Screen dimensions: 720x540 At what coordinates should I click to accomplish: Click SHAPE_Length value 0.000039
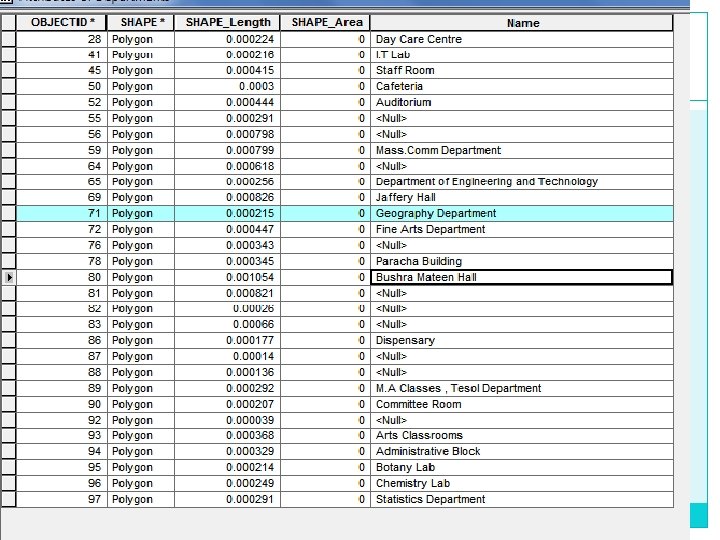point(227,421)
